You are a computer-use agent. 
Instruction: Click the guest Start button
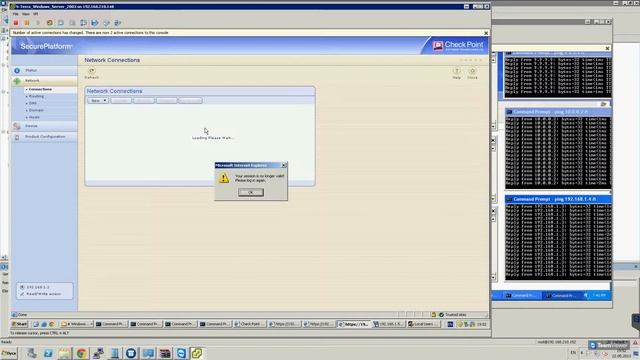[x=19, y=324]
